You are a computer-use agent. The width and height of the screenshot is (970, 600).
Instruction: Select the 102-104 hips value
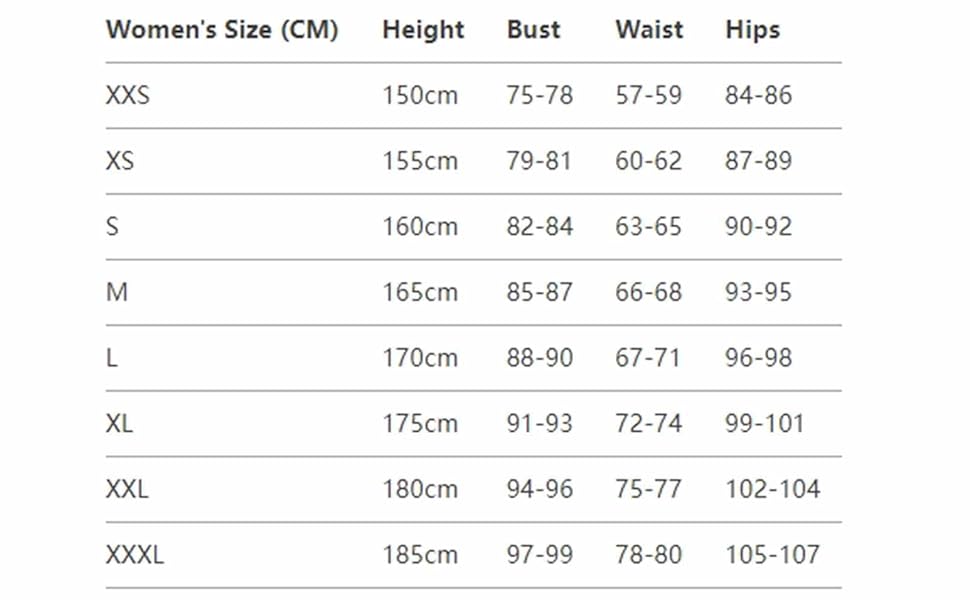(773, 489)
